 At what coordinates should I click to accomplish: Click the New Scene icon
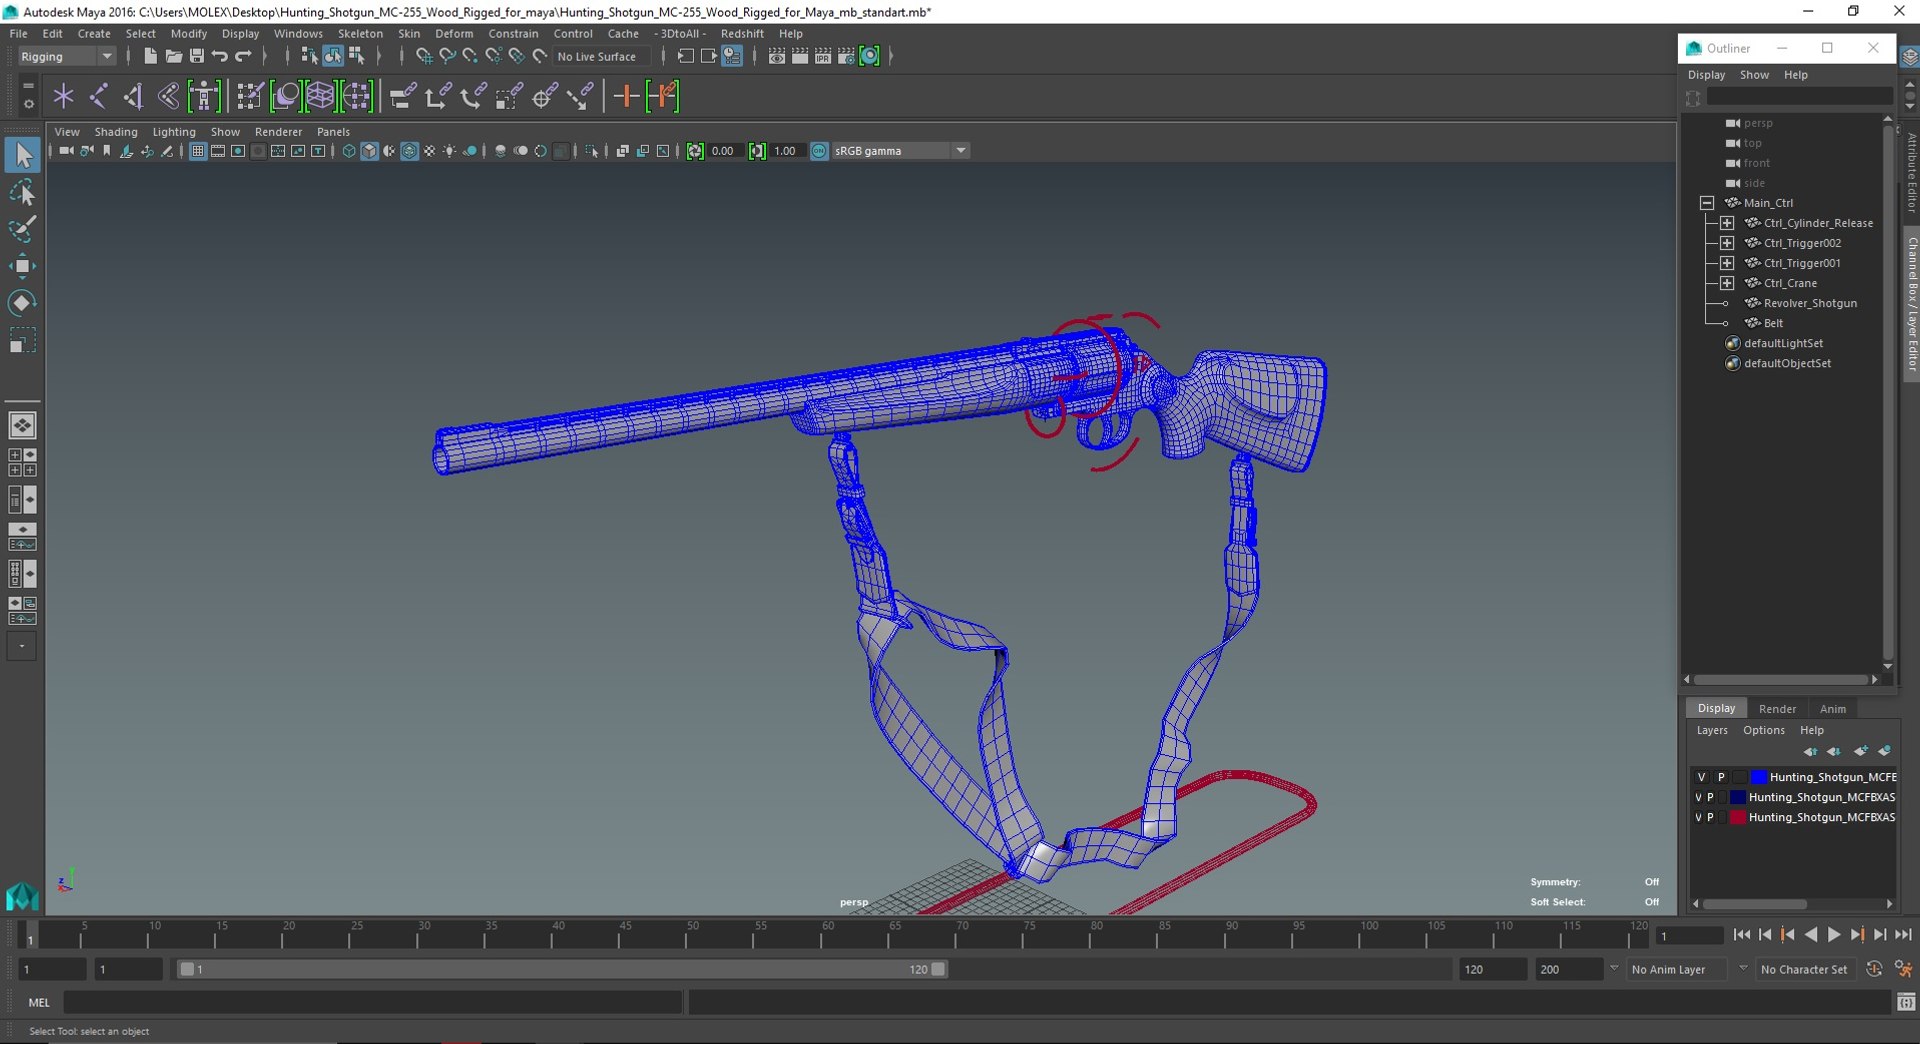(150, 56)
